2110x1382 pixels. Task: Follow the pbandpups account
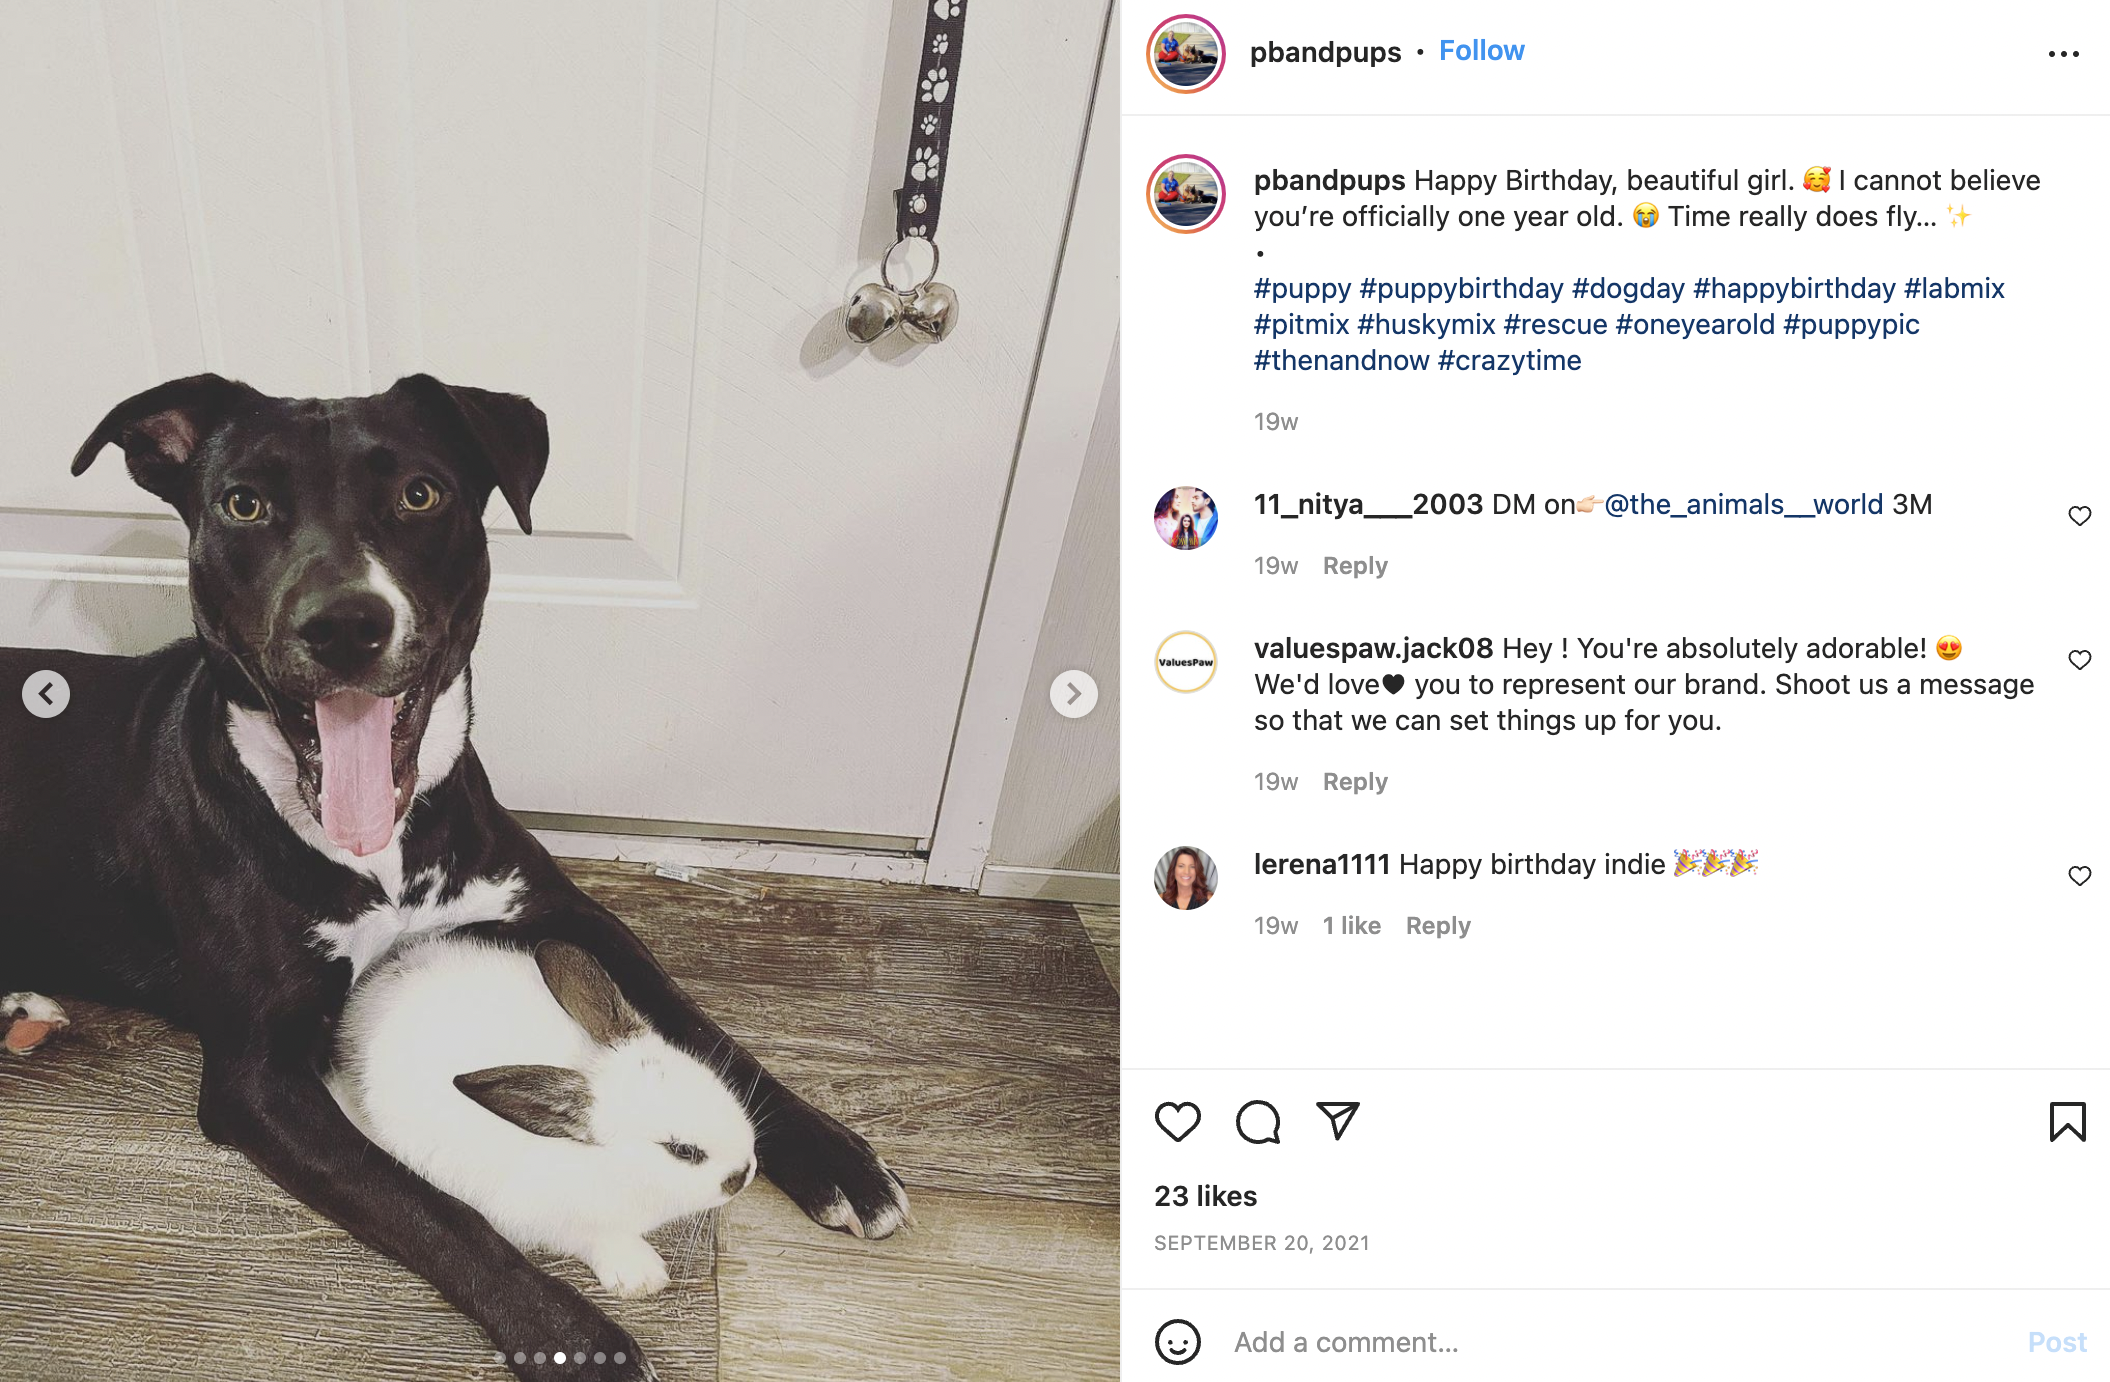coord(1481,51)
